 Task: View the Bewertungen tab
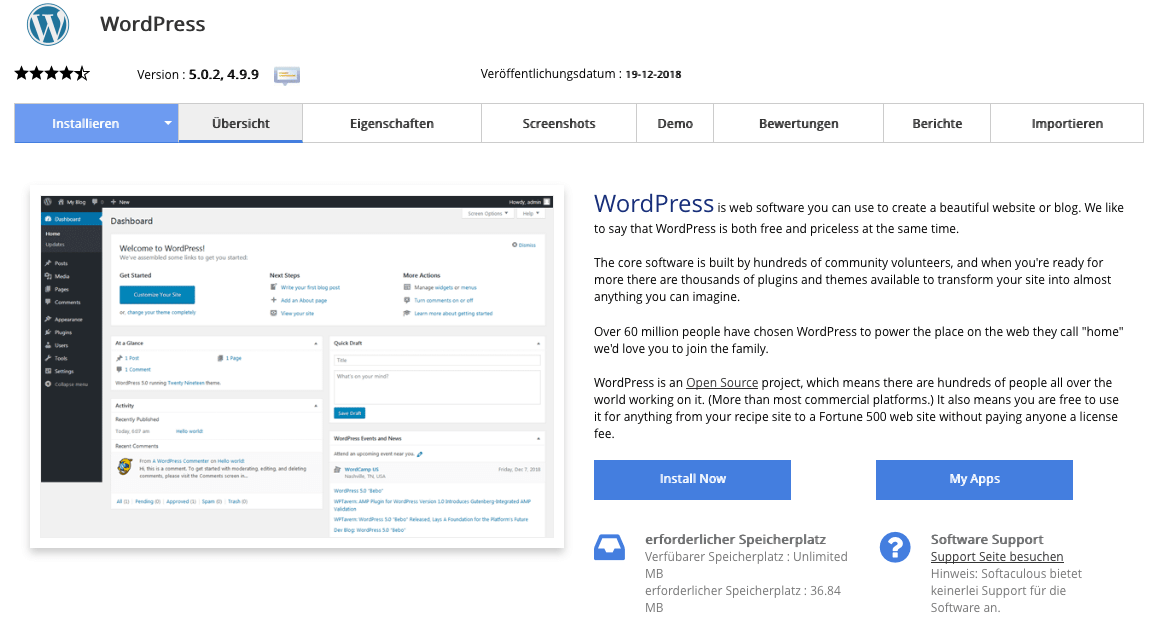pos(799,123)
